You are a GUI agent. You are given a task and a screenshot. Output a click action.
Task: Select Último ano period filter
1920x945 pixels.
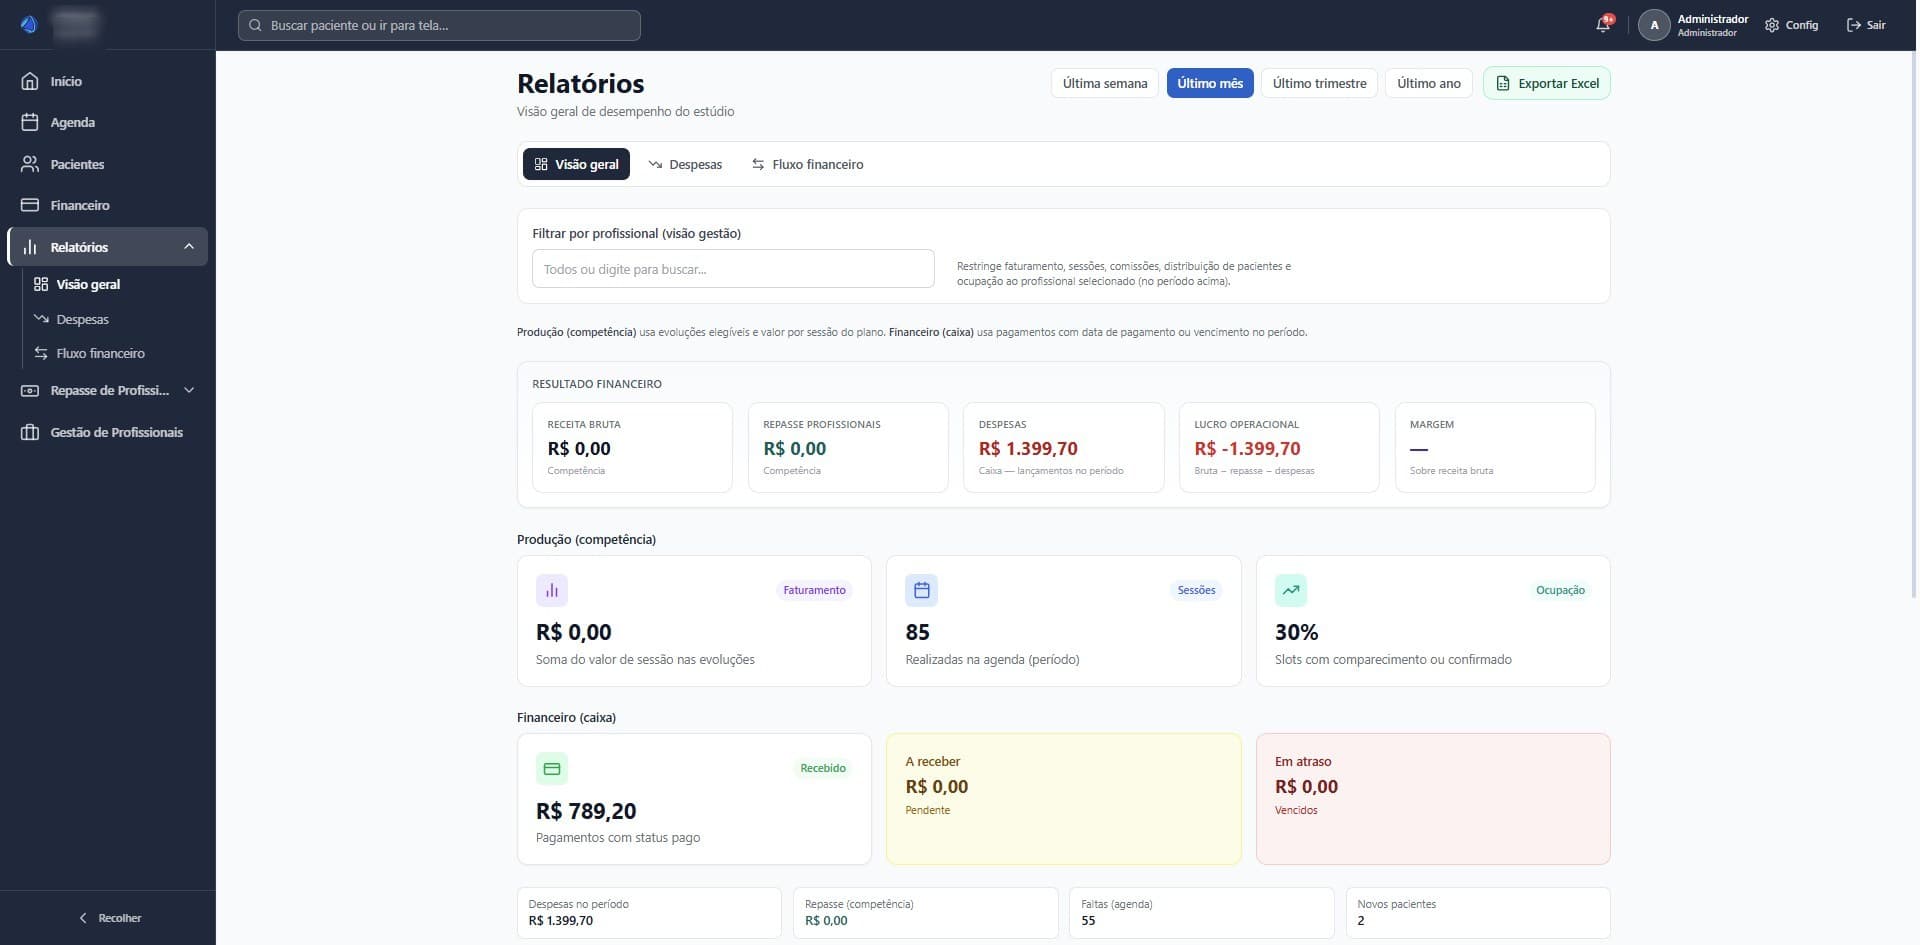coord(1428,83)
